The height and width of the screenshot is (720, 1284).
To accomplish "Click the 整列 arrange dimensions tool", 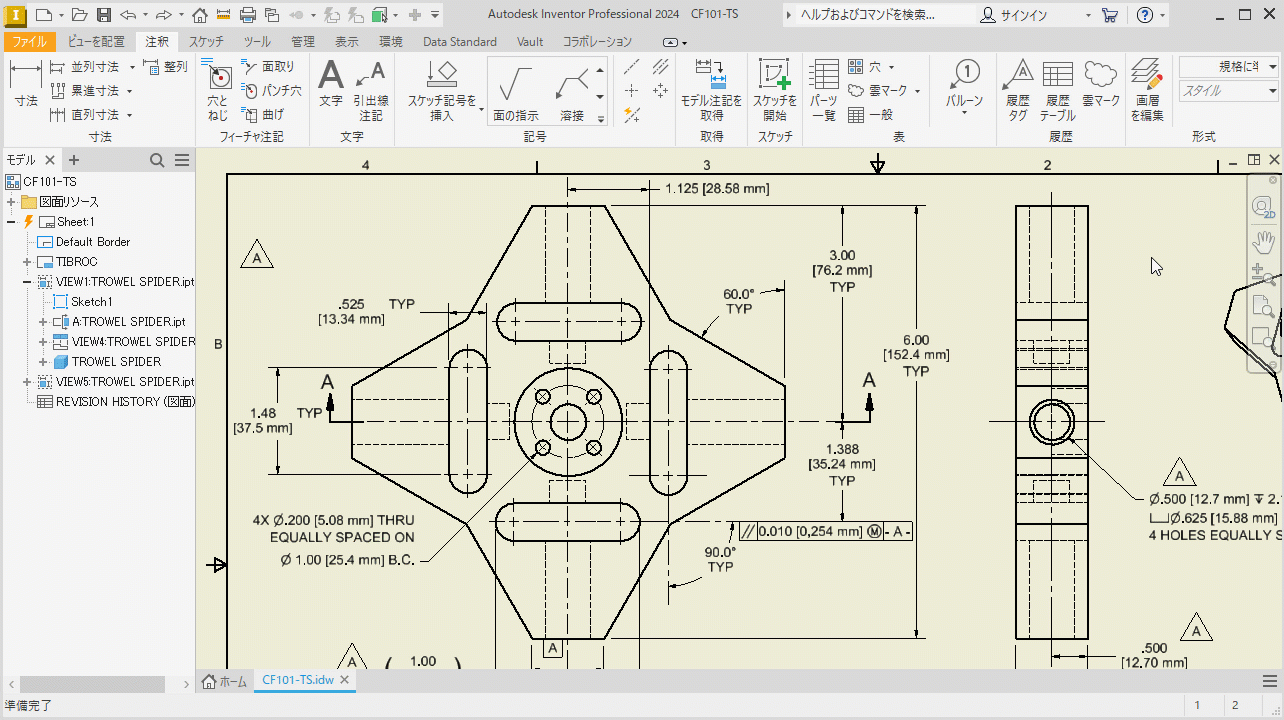I will click(x=165, y=67).
